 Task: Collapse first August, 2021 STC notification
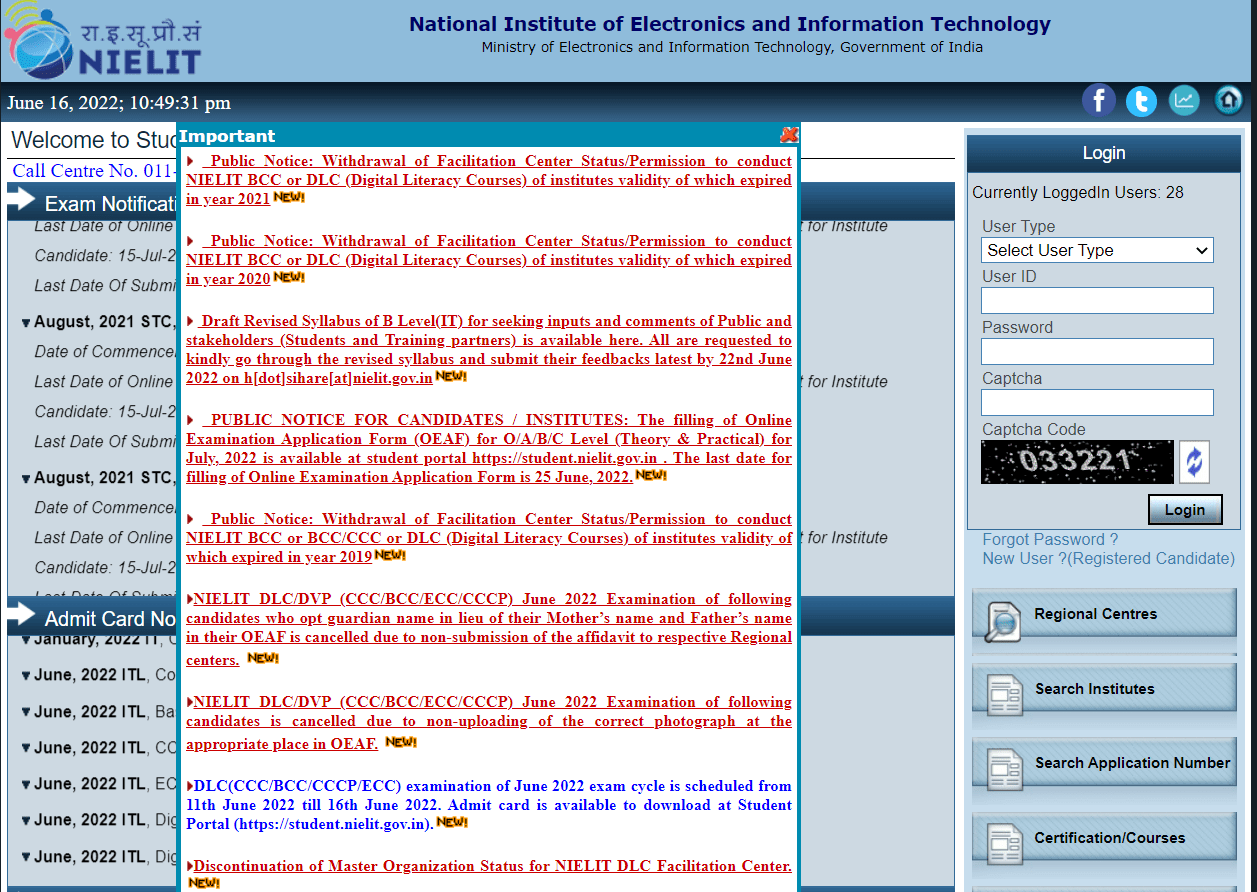tap(26, 322)
